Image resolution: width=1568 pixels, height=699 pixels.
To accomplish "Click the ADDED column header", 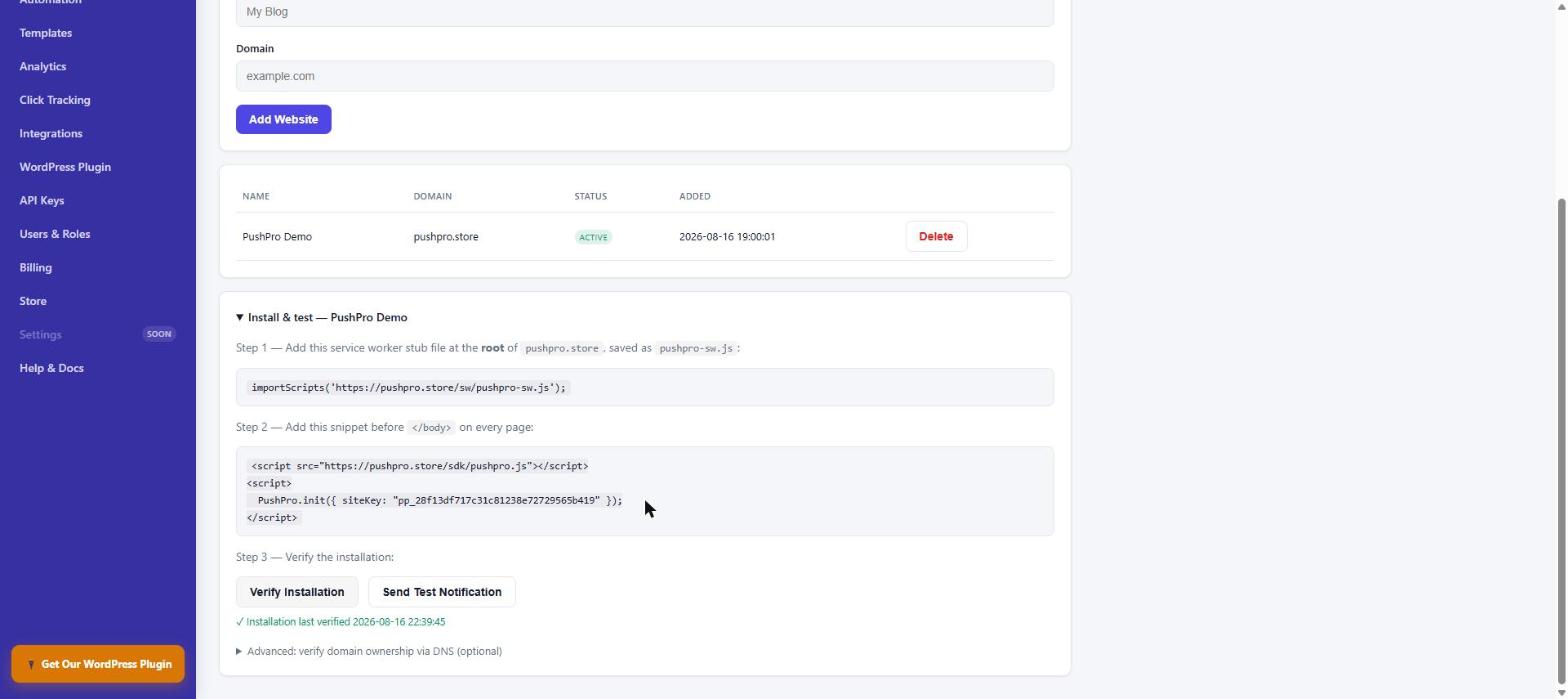I will point(695,196).
